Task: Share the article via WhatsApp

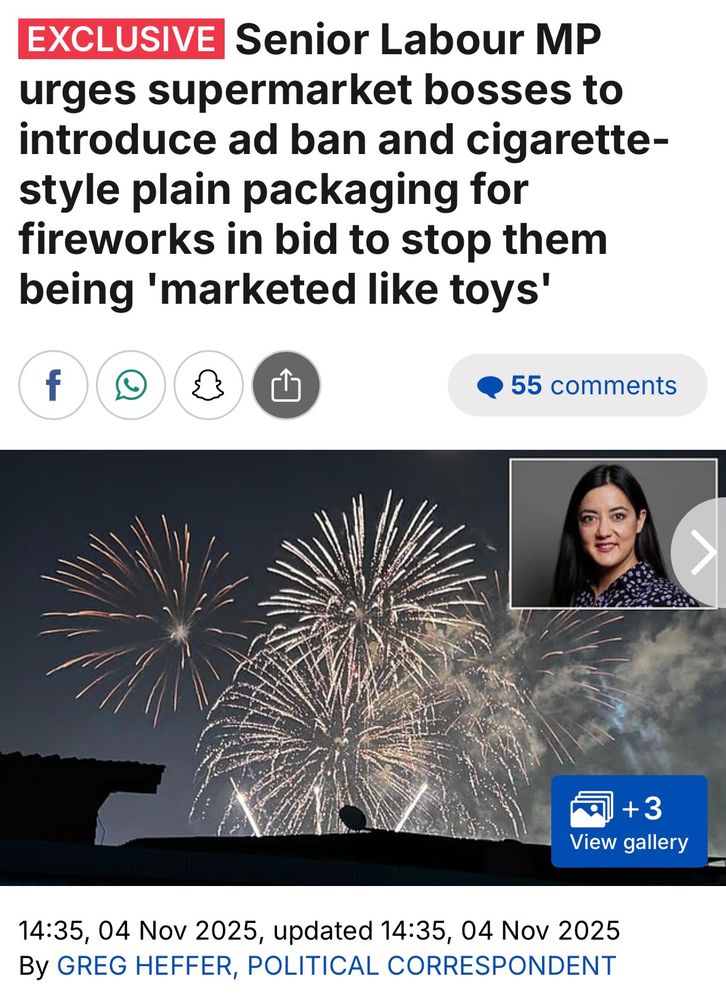Action: [131, 385]
